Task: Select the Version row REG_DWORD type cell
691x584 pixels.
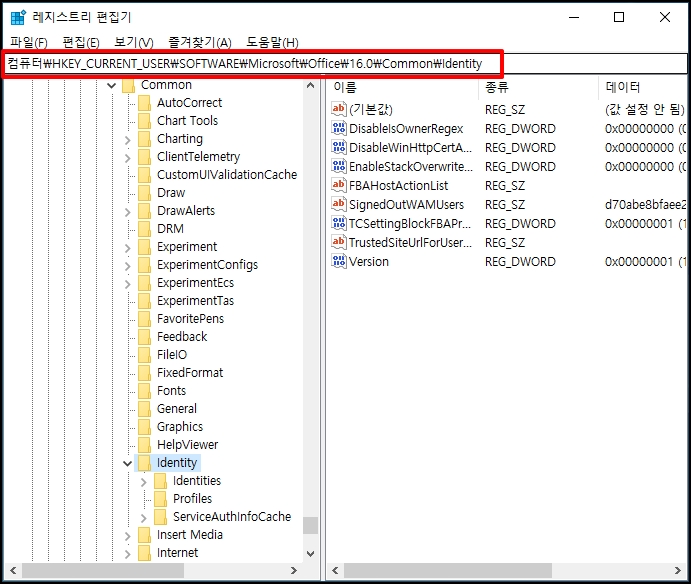Action: pyautogui.click(x=520, y=262)
